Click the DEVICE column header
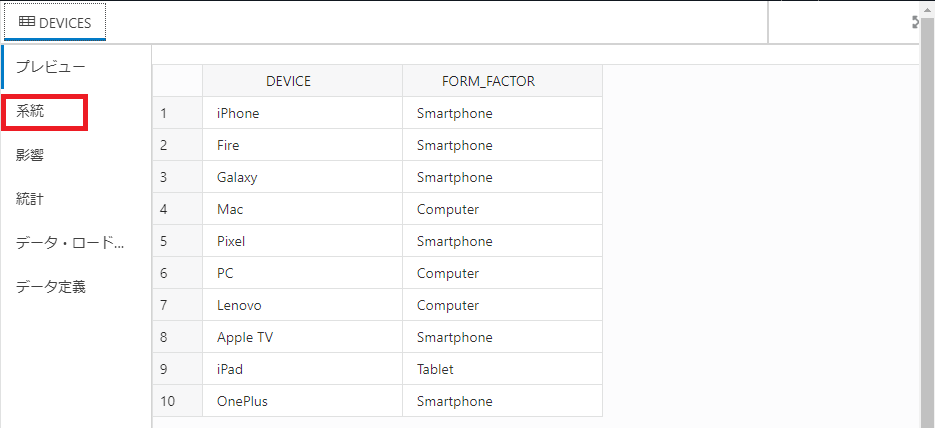Viewport: 935px width, 428px height. (x=288, y=82)
